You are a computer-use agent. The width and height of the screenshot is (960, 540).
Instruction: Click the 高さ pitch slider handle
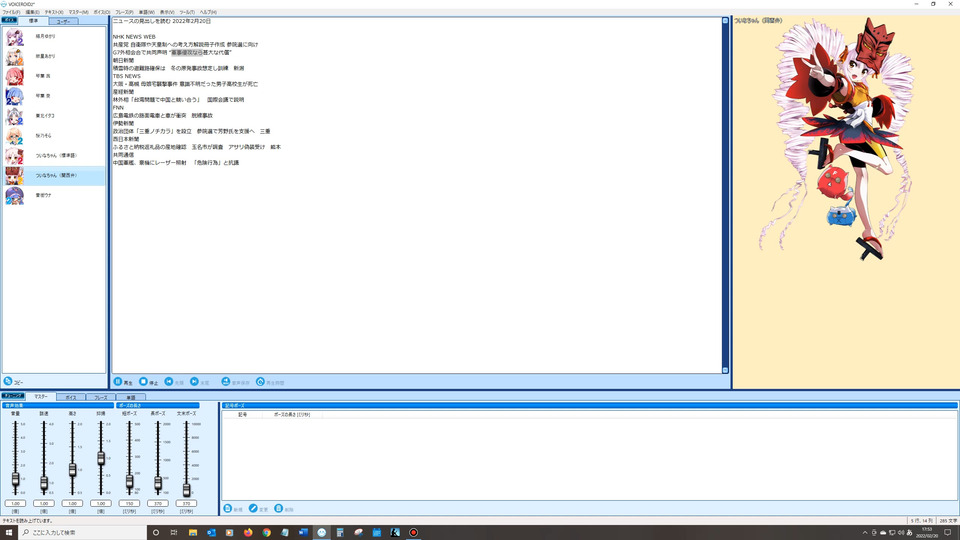[x=72, y=470]
